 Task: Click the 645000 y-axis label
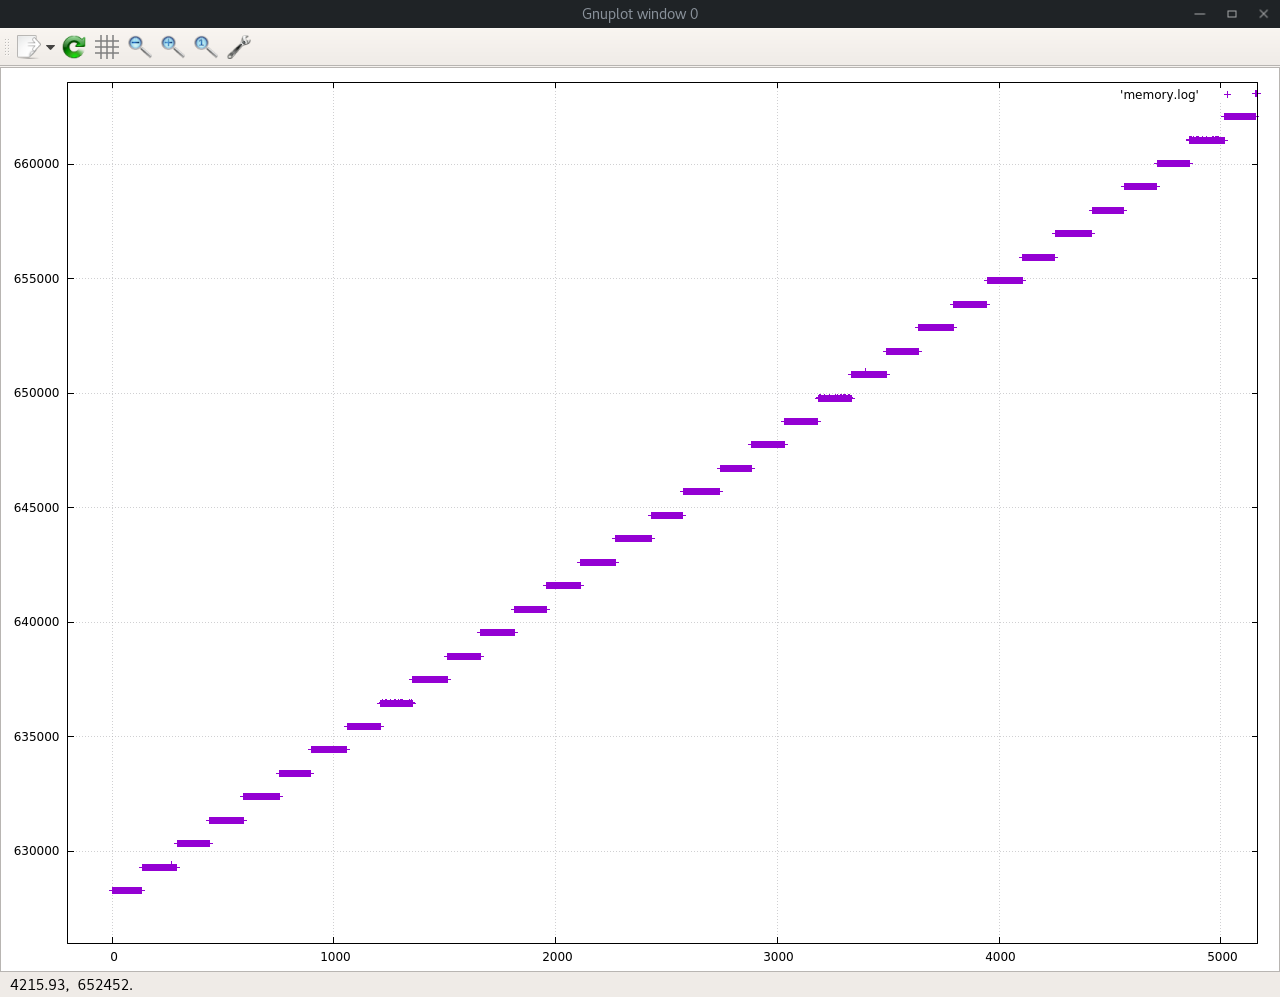coord(37,508)
